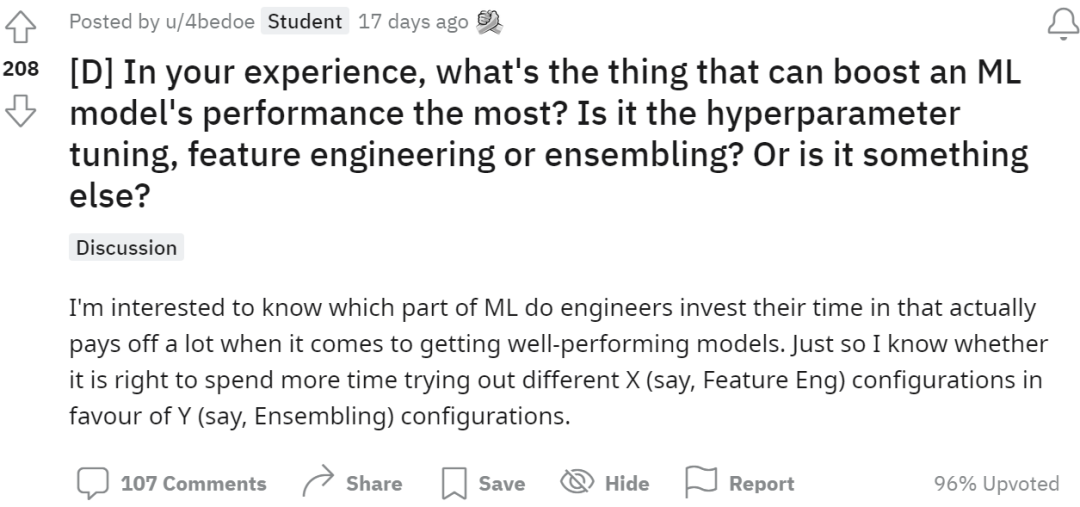The width and height of the screenshot is (1080, 507).
Task: Open the u/4bedoe user profile
Action: (x=210, y=21)
